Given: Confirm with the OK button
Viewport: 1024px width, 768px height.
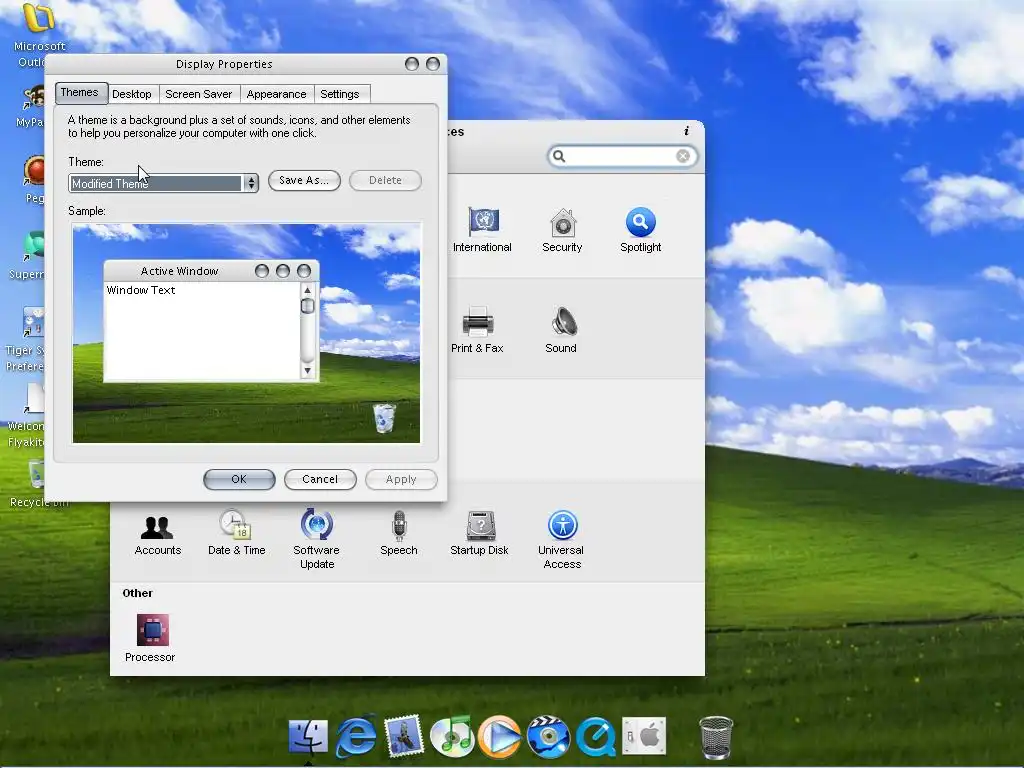Looking at the screenshot, I should [x=239, y=479].
